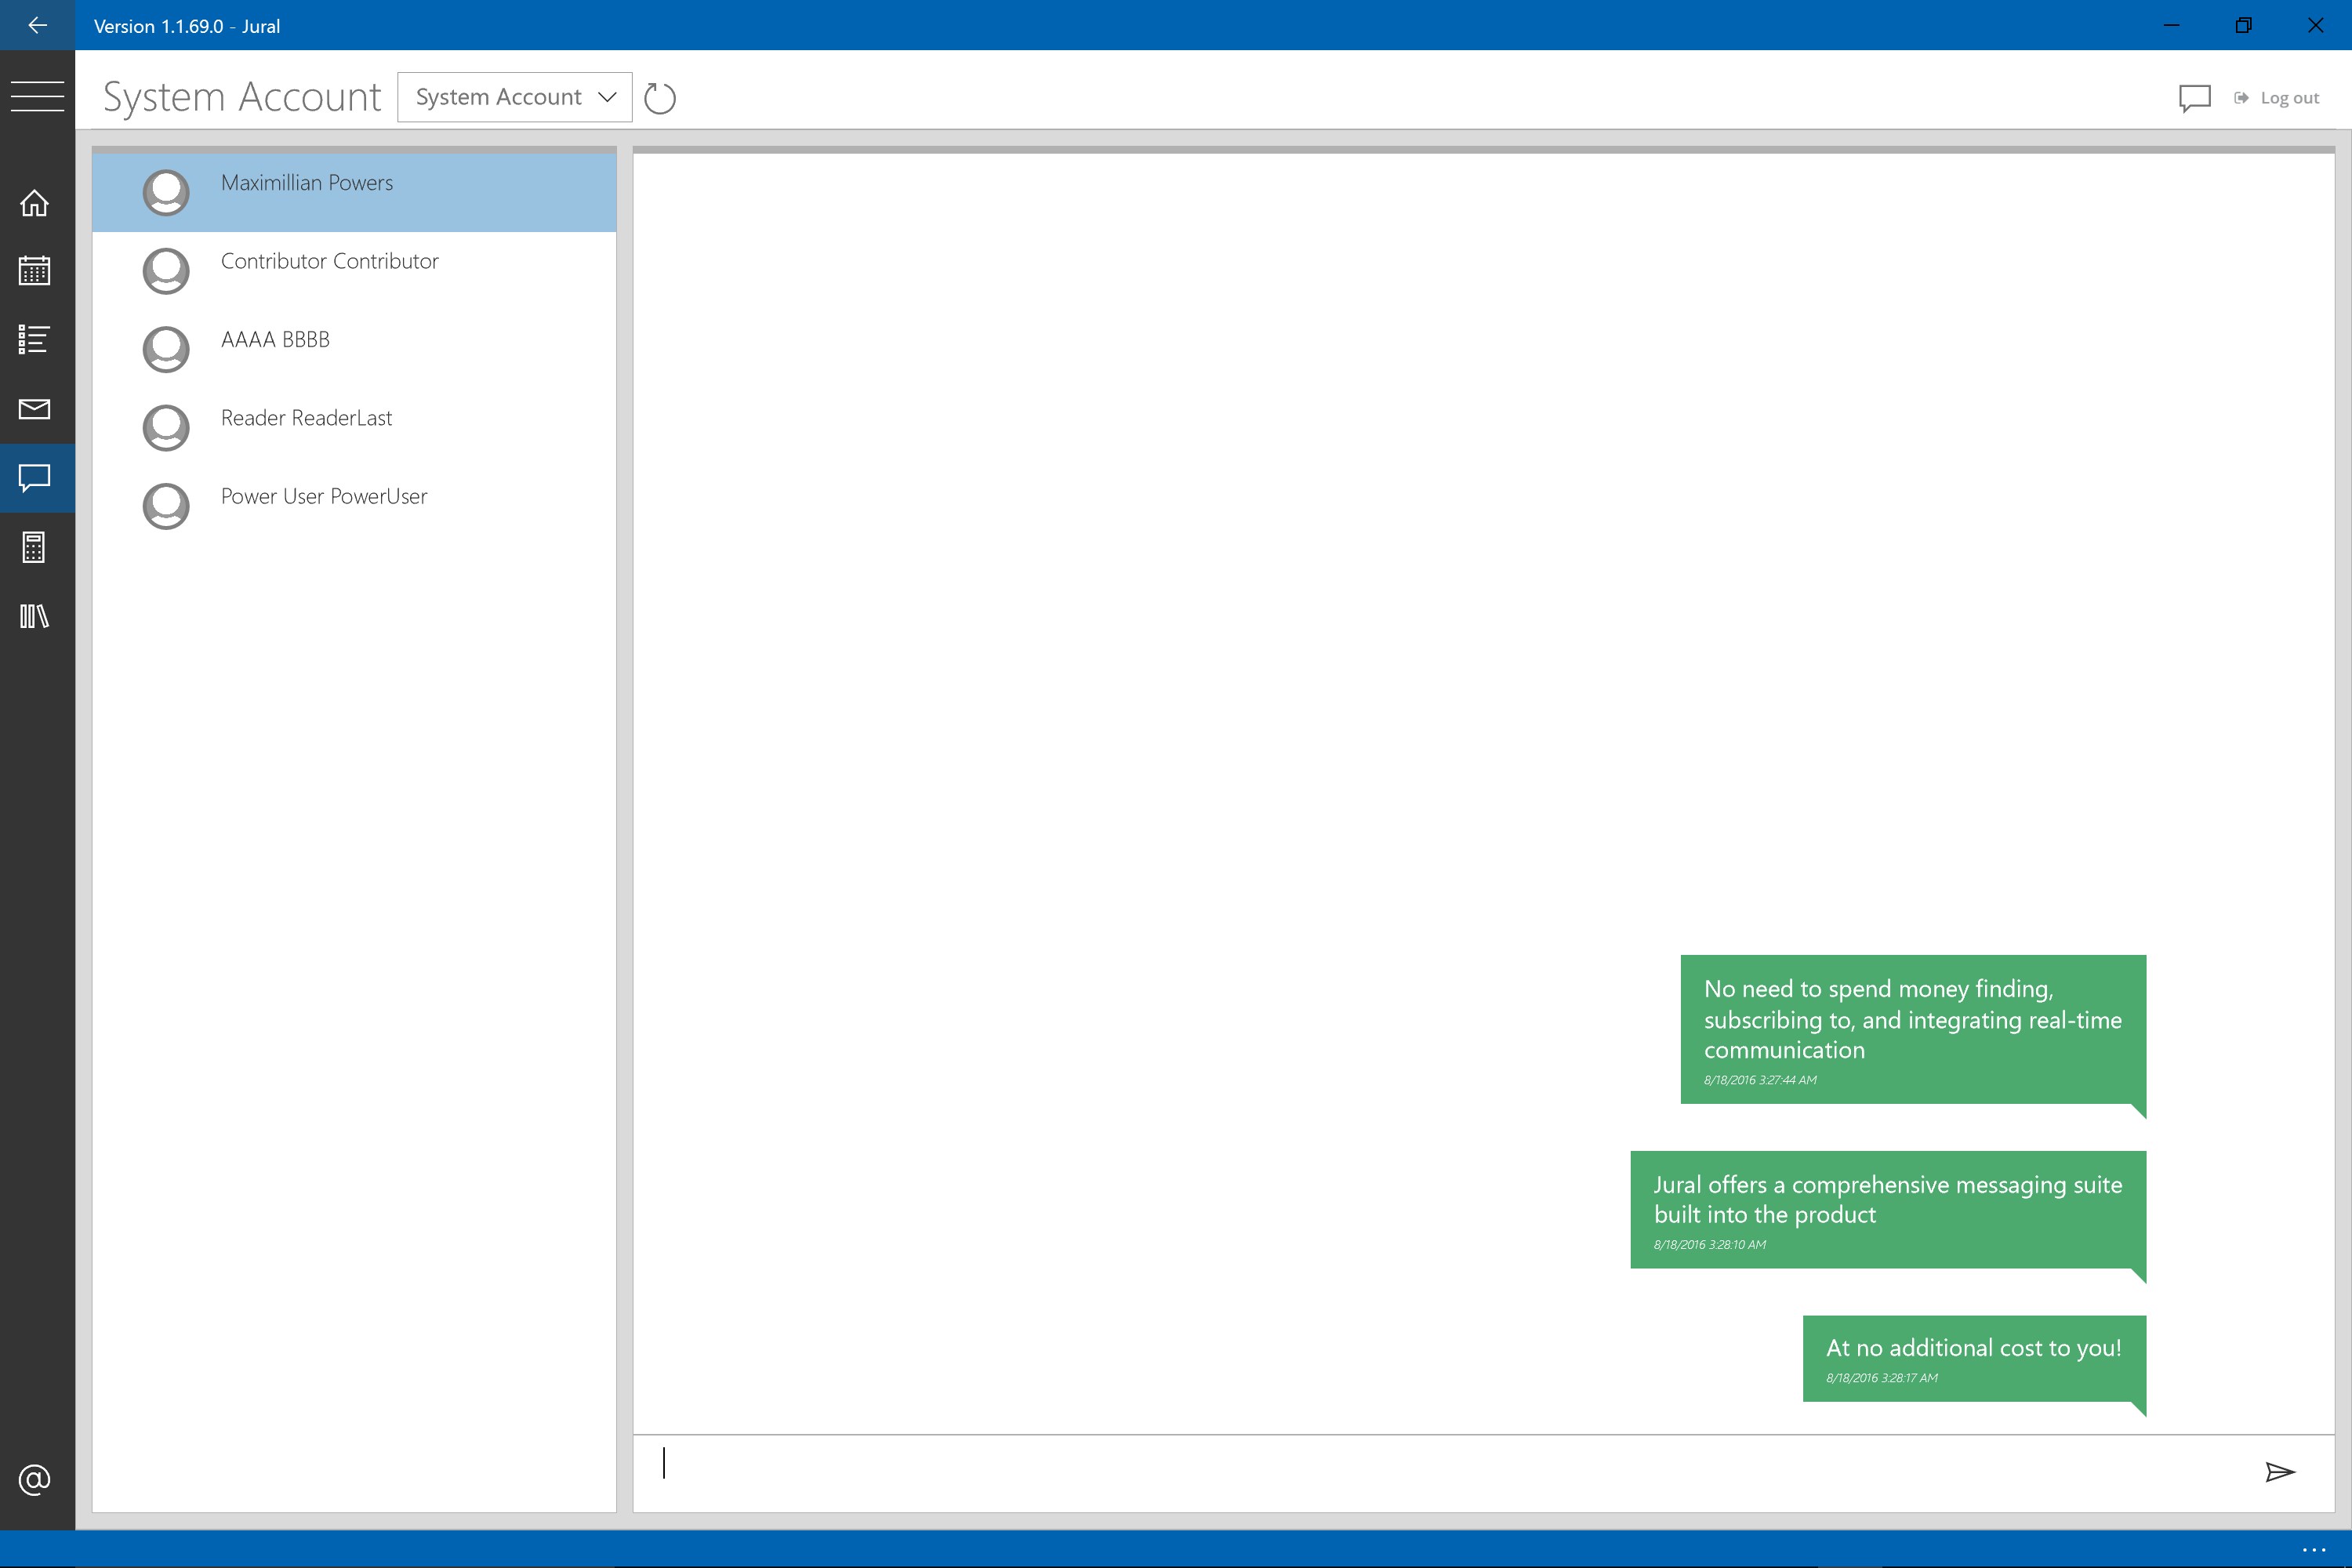Open the hamburger navigation menu

37,96
